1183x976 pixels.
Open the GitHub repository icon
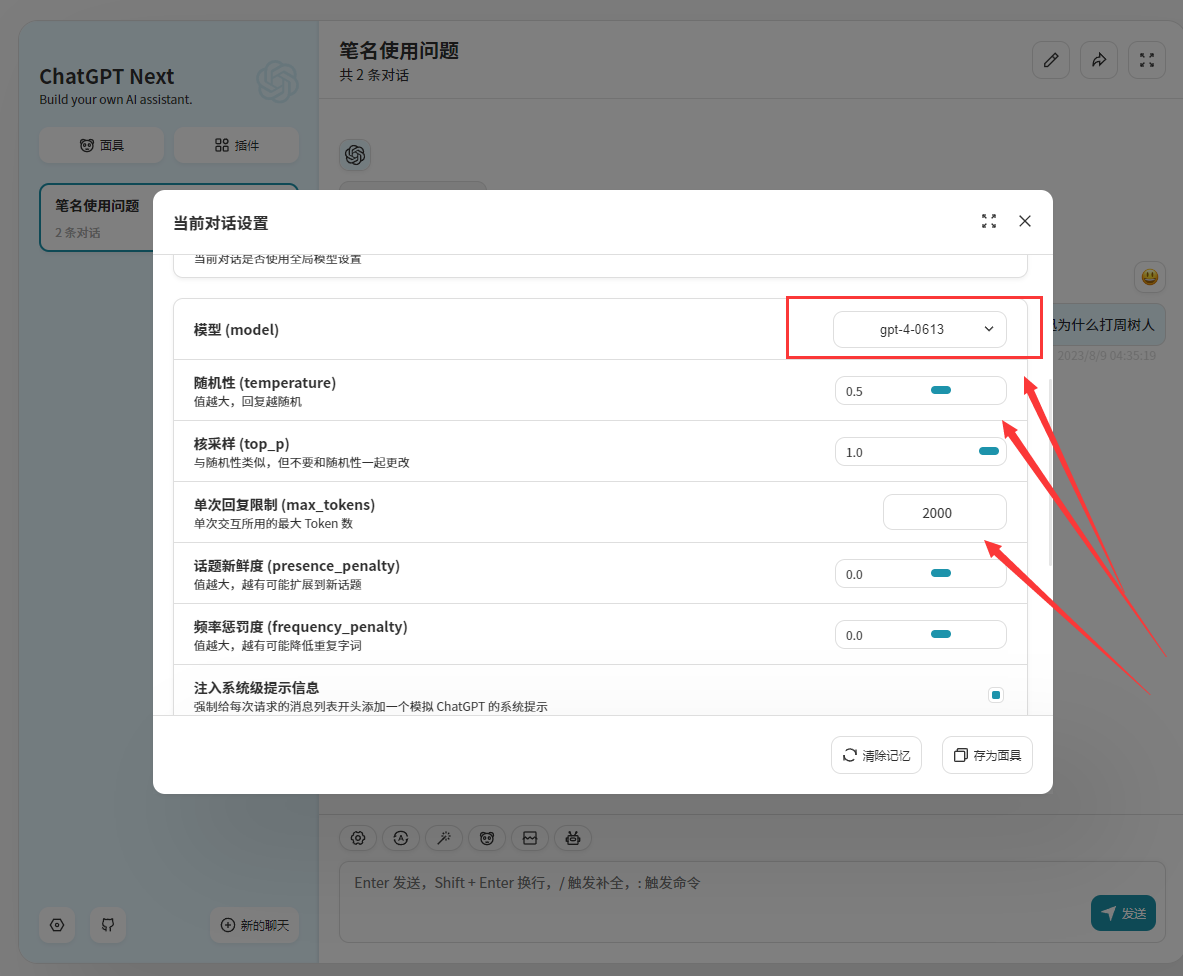pyautogui.click(x=108, y=925)
